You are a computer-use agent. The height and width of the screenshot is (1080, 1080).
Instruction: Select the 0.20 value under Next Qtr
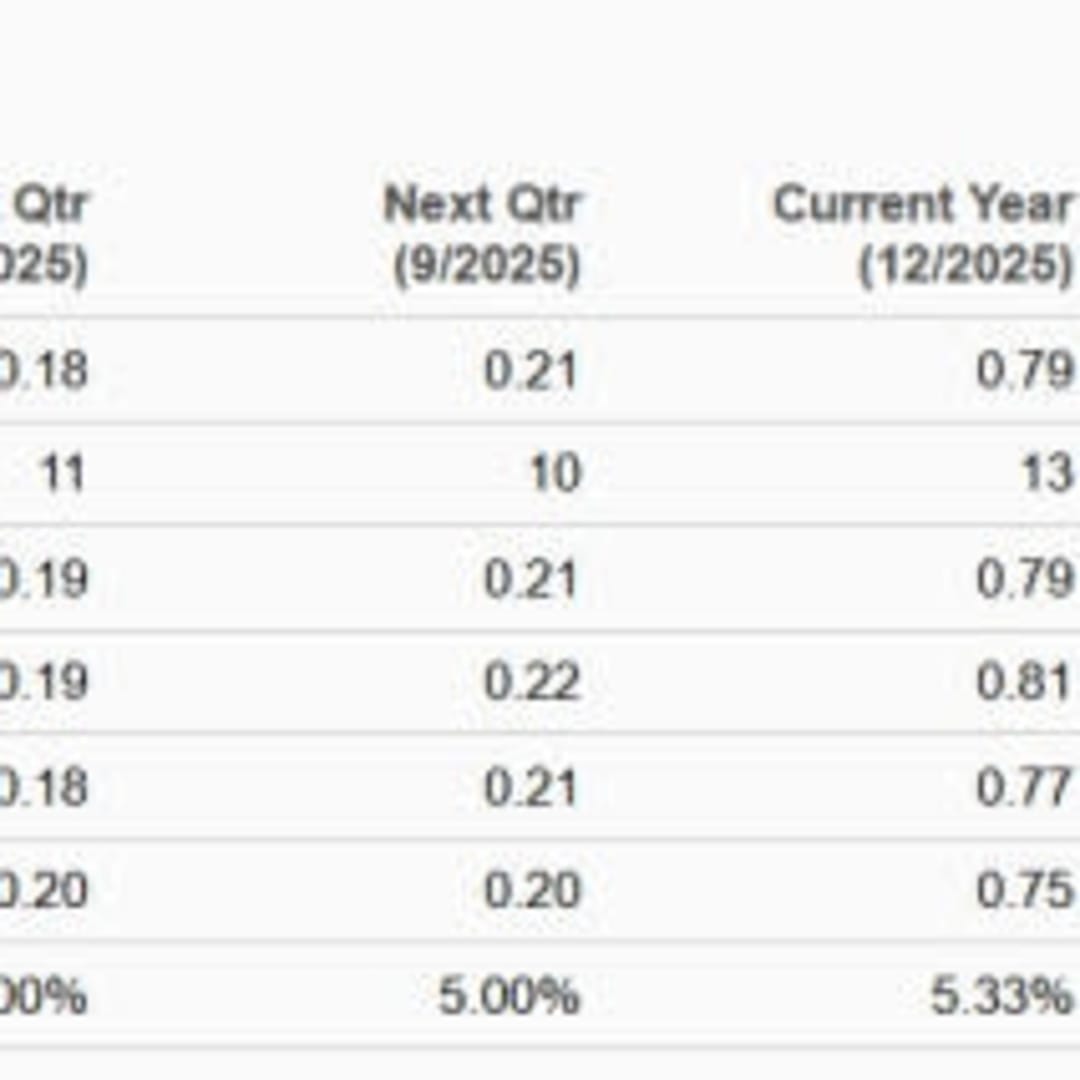tap(532, 890)
